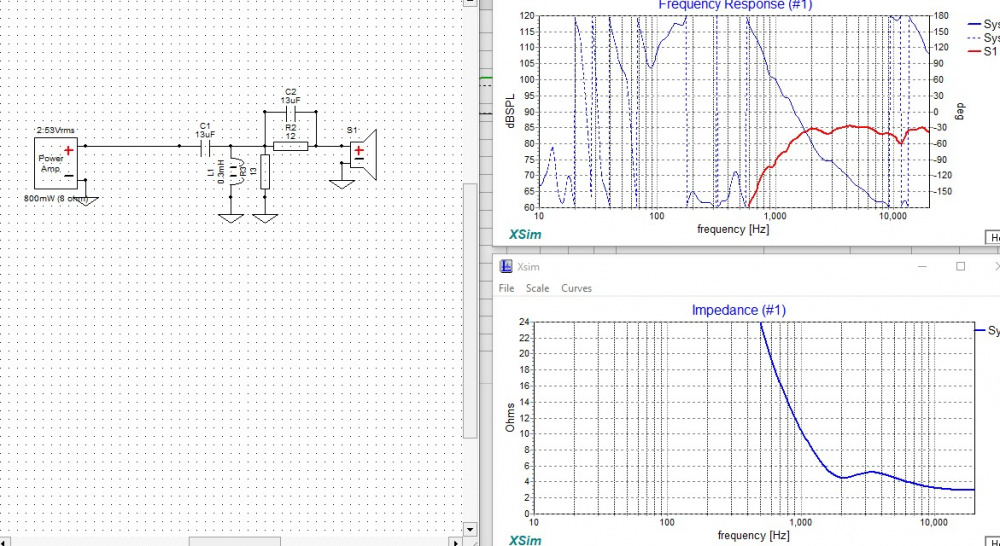Viewport: 1000px width, 546px height.
Task: Click the red S1 legend entry
Action: [985, 51]
